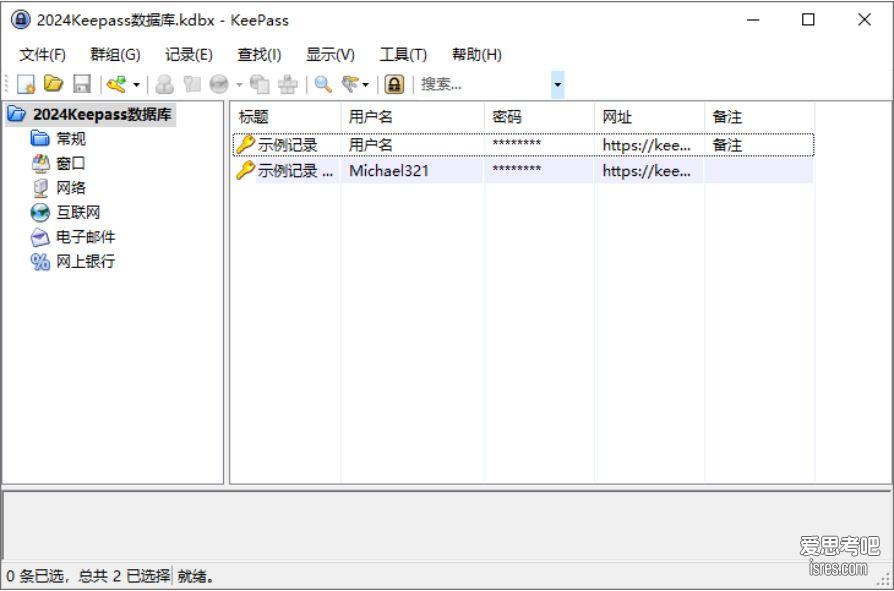Click the Add entry key icon

(x=117, y=84)
